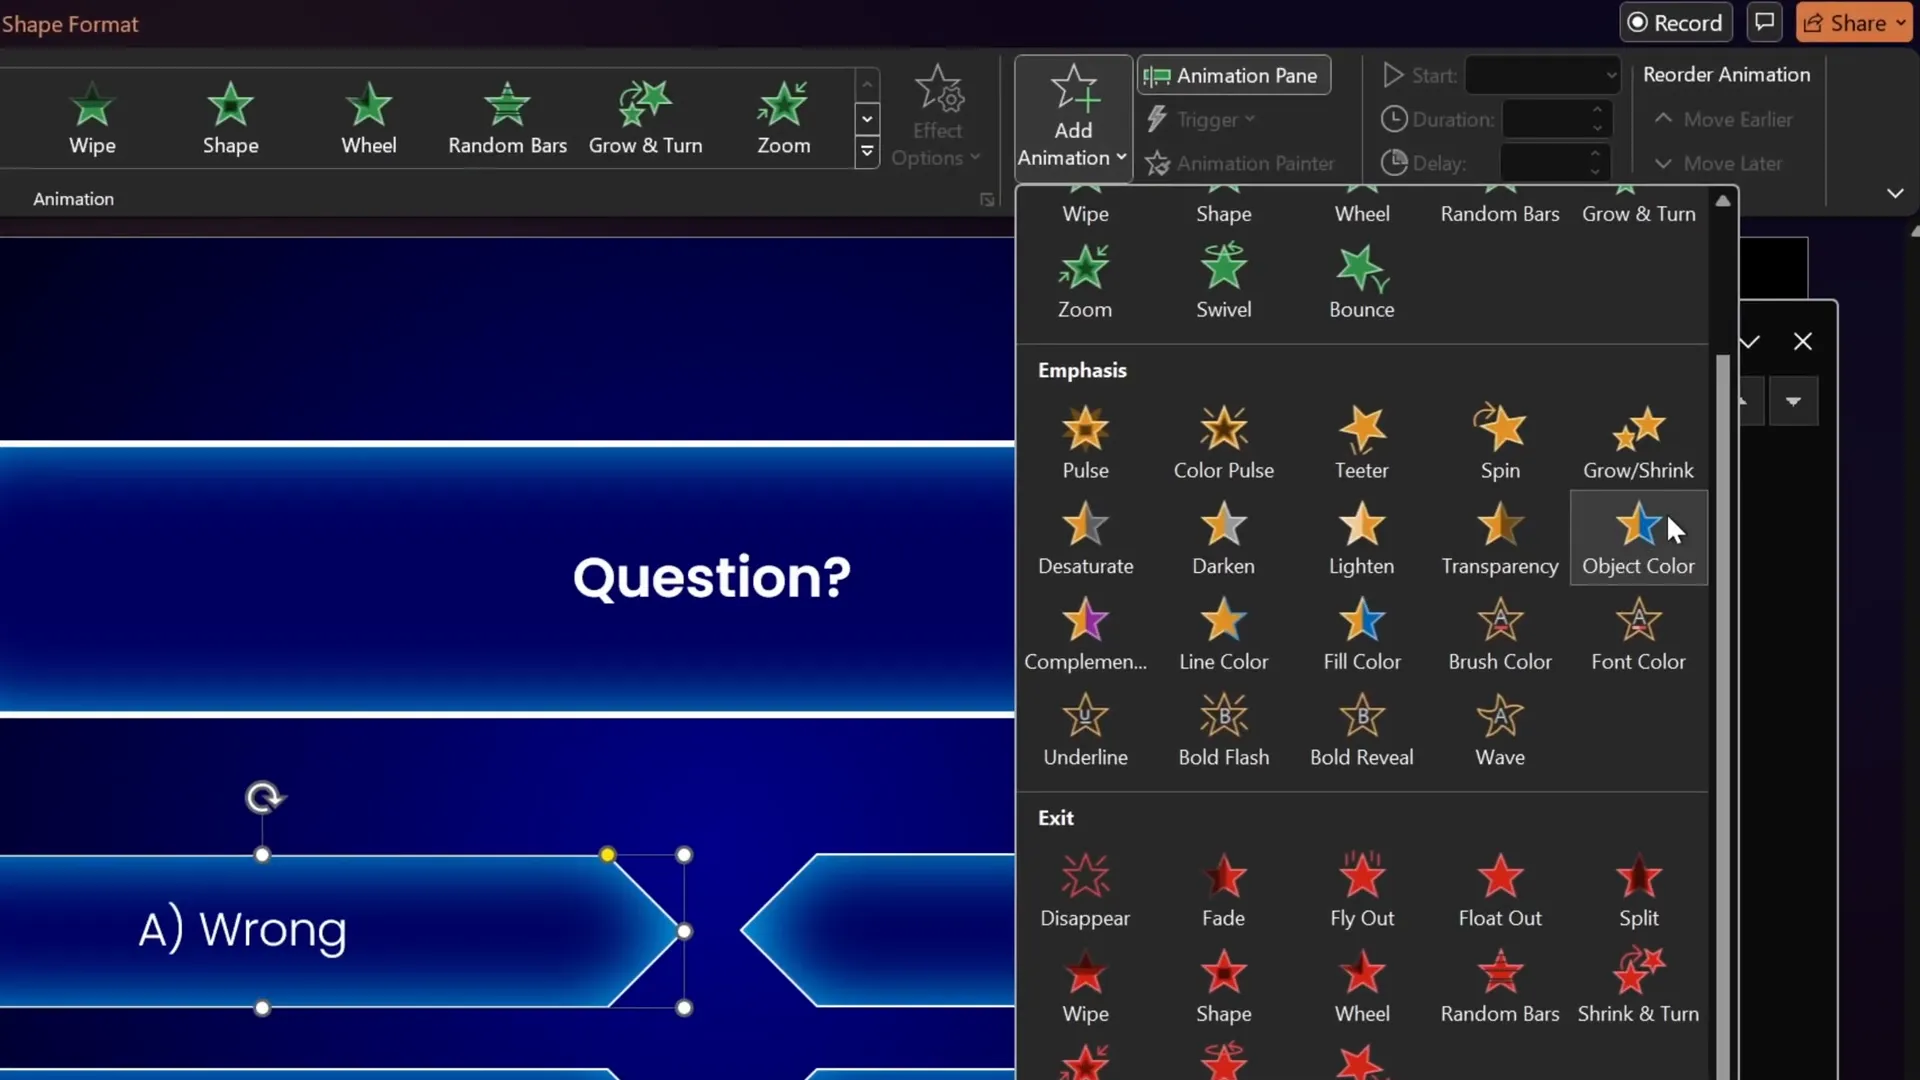
Task: Apply the Swivel entrance animation
Action: 1223,283
